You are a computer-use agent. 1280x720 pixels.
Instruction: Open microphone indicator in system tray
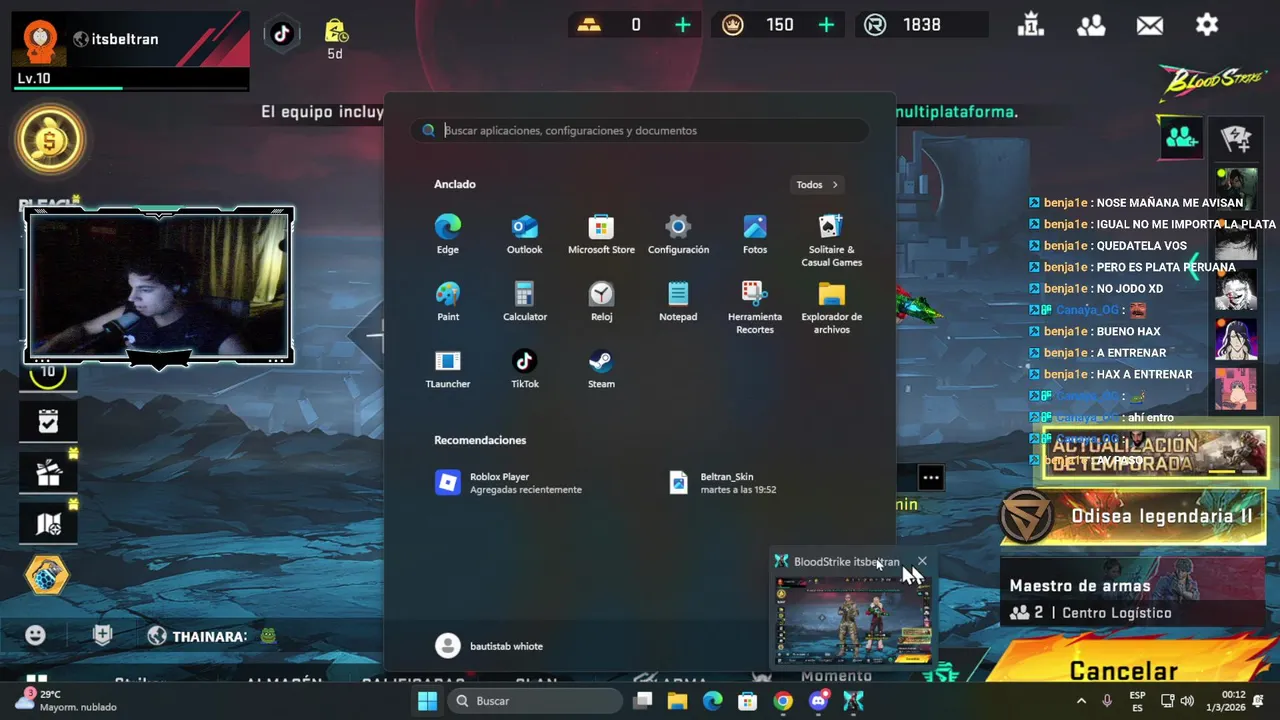point(1107,701)
